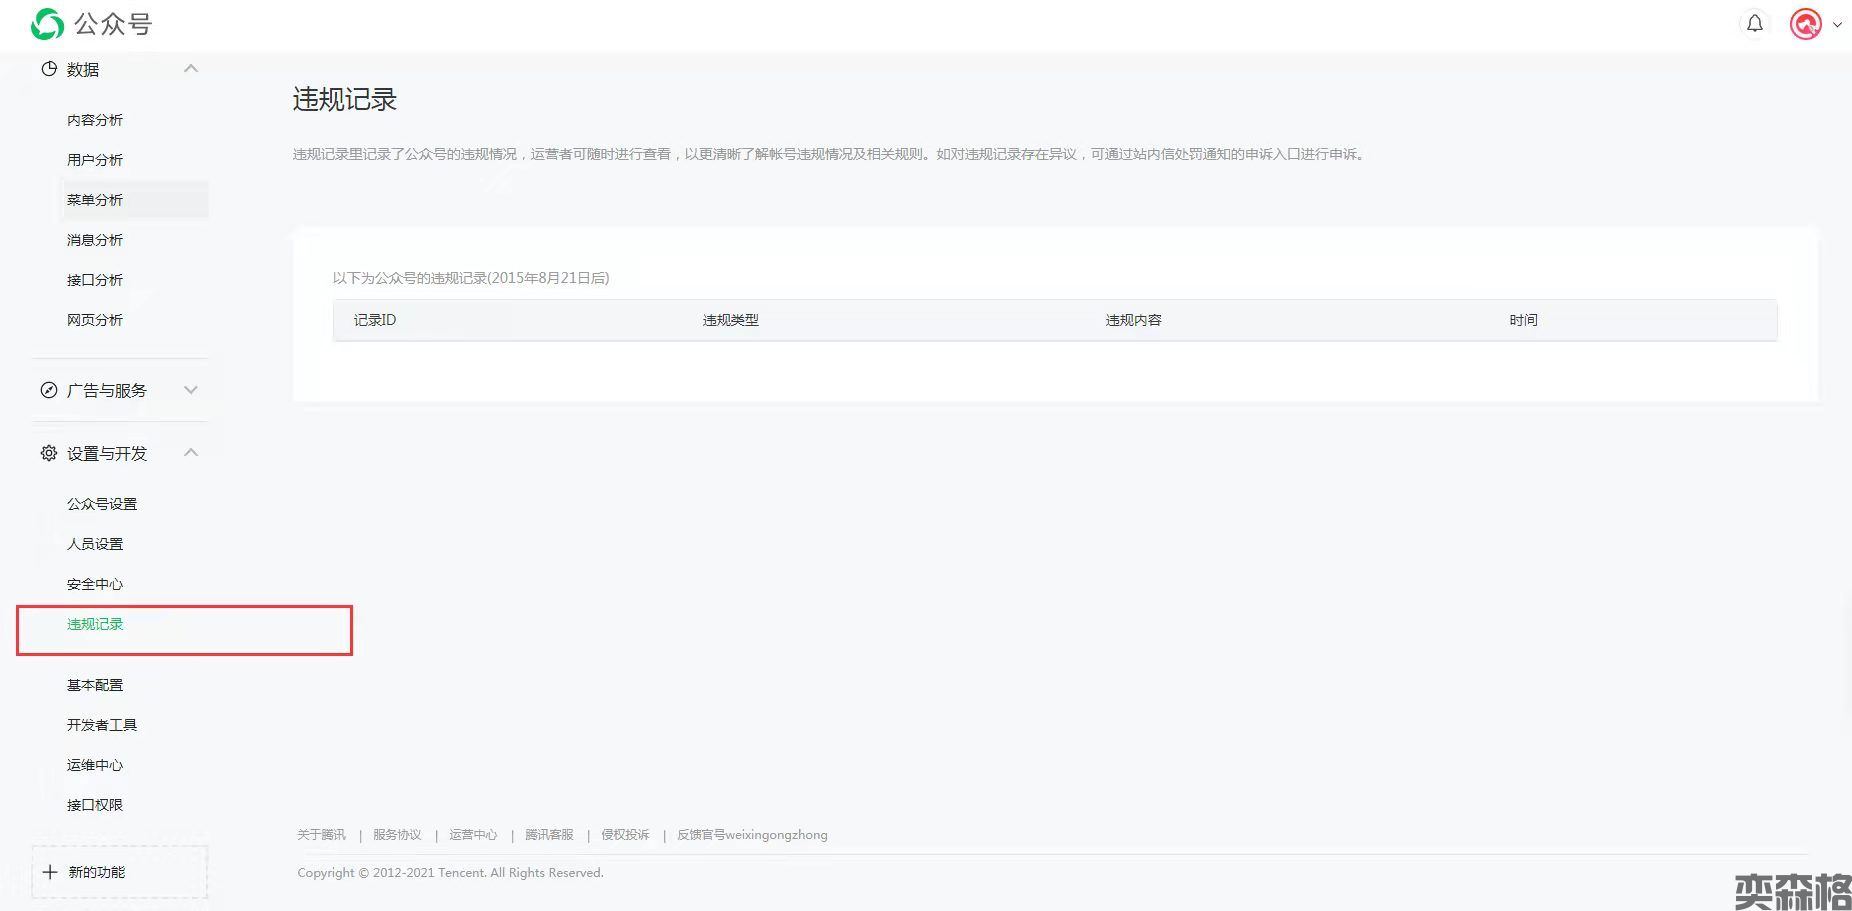Expand the 广告与服务 section chevron

pyautogui.click(x=191, y=390)
